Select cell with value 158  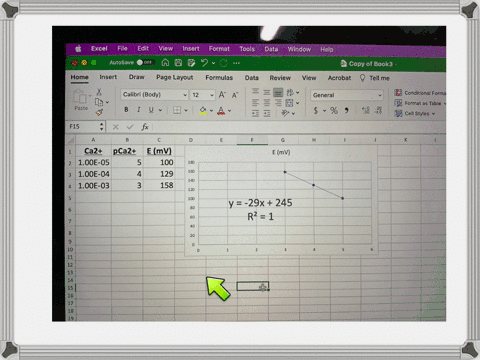[159, 185]
